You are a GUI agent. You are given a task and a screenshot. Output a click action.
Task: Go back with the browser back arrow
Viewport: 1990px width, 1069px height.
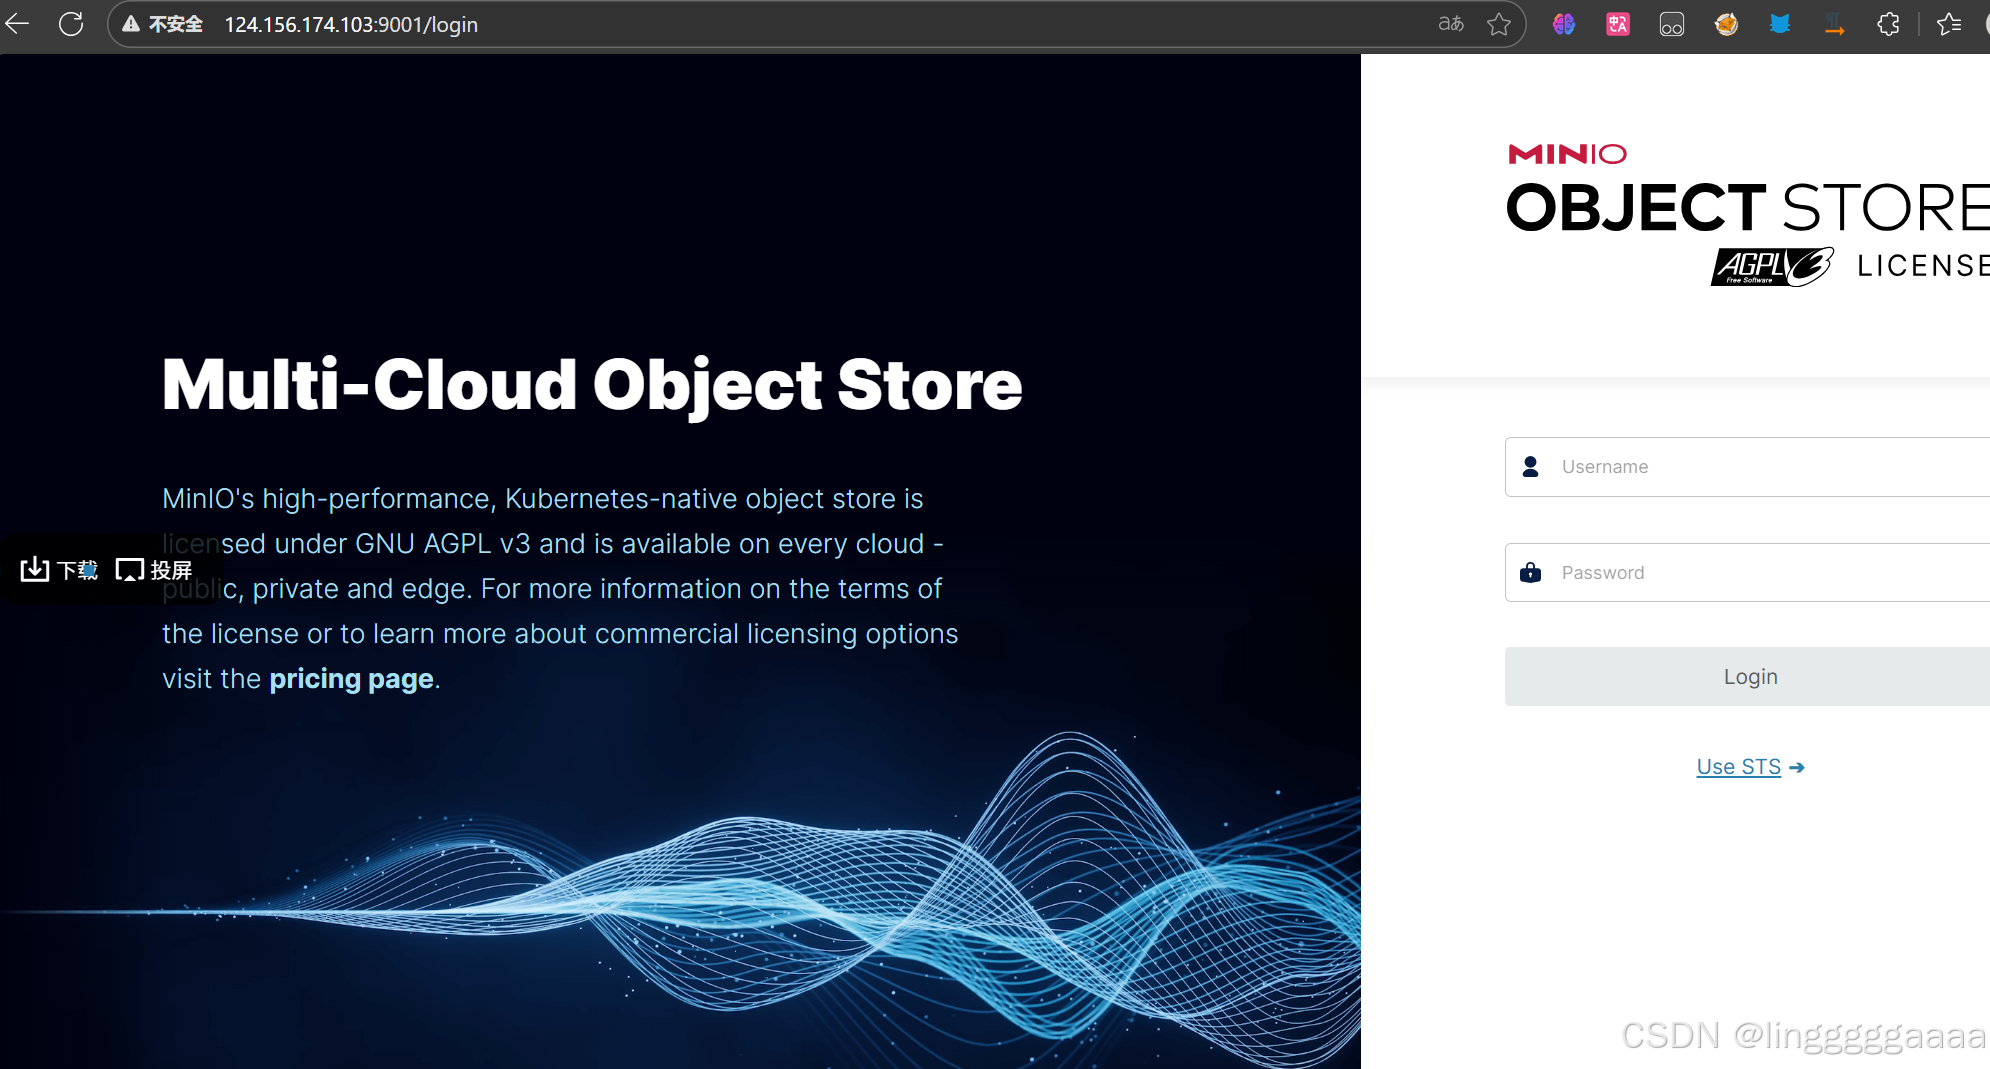17,24
